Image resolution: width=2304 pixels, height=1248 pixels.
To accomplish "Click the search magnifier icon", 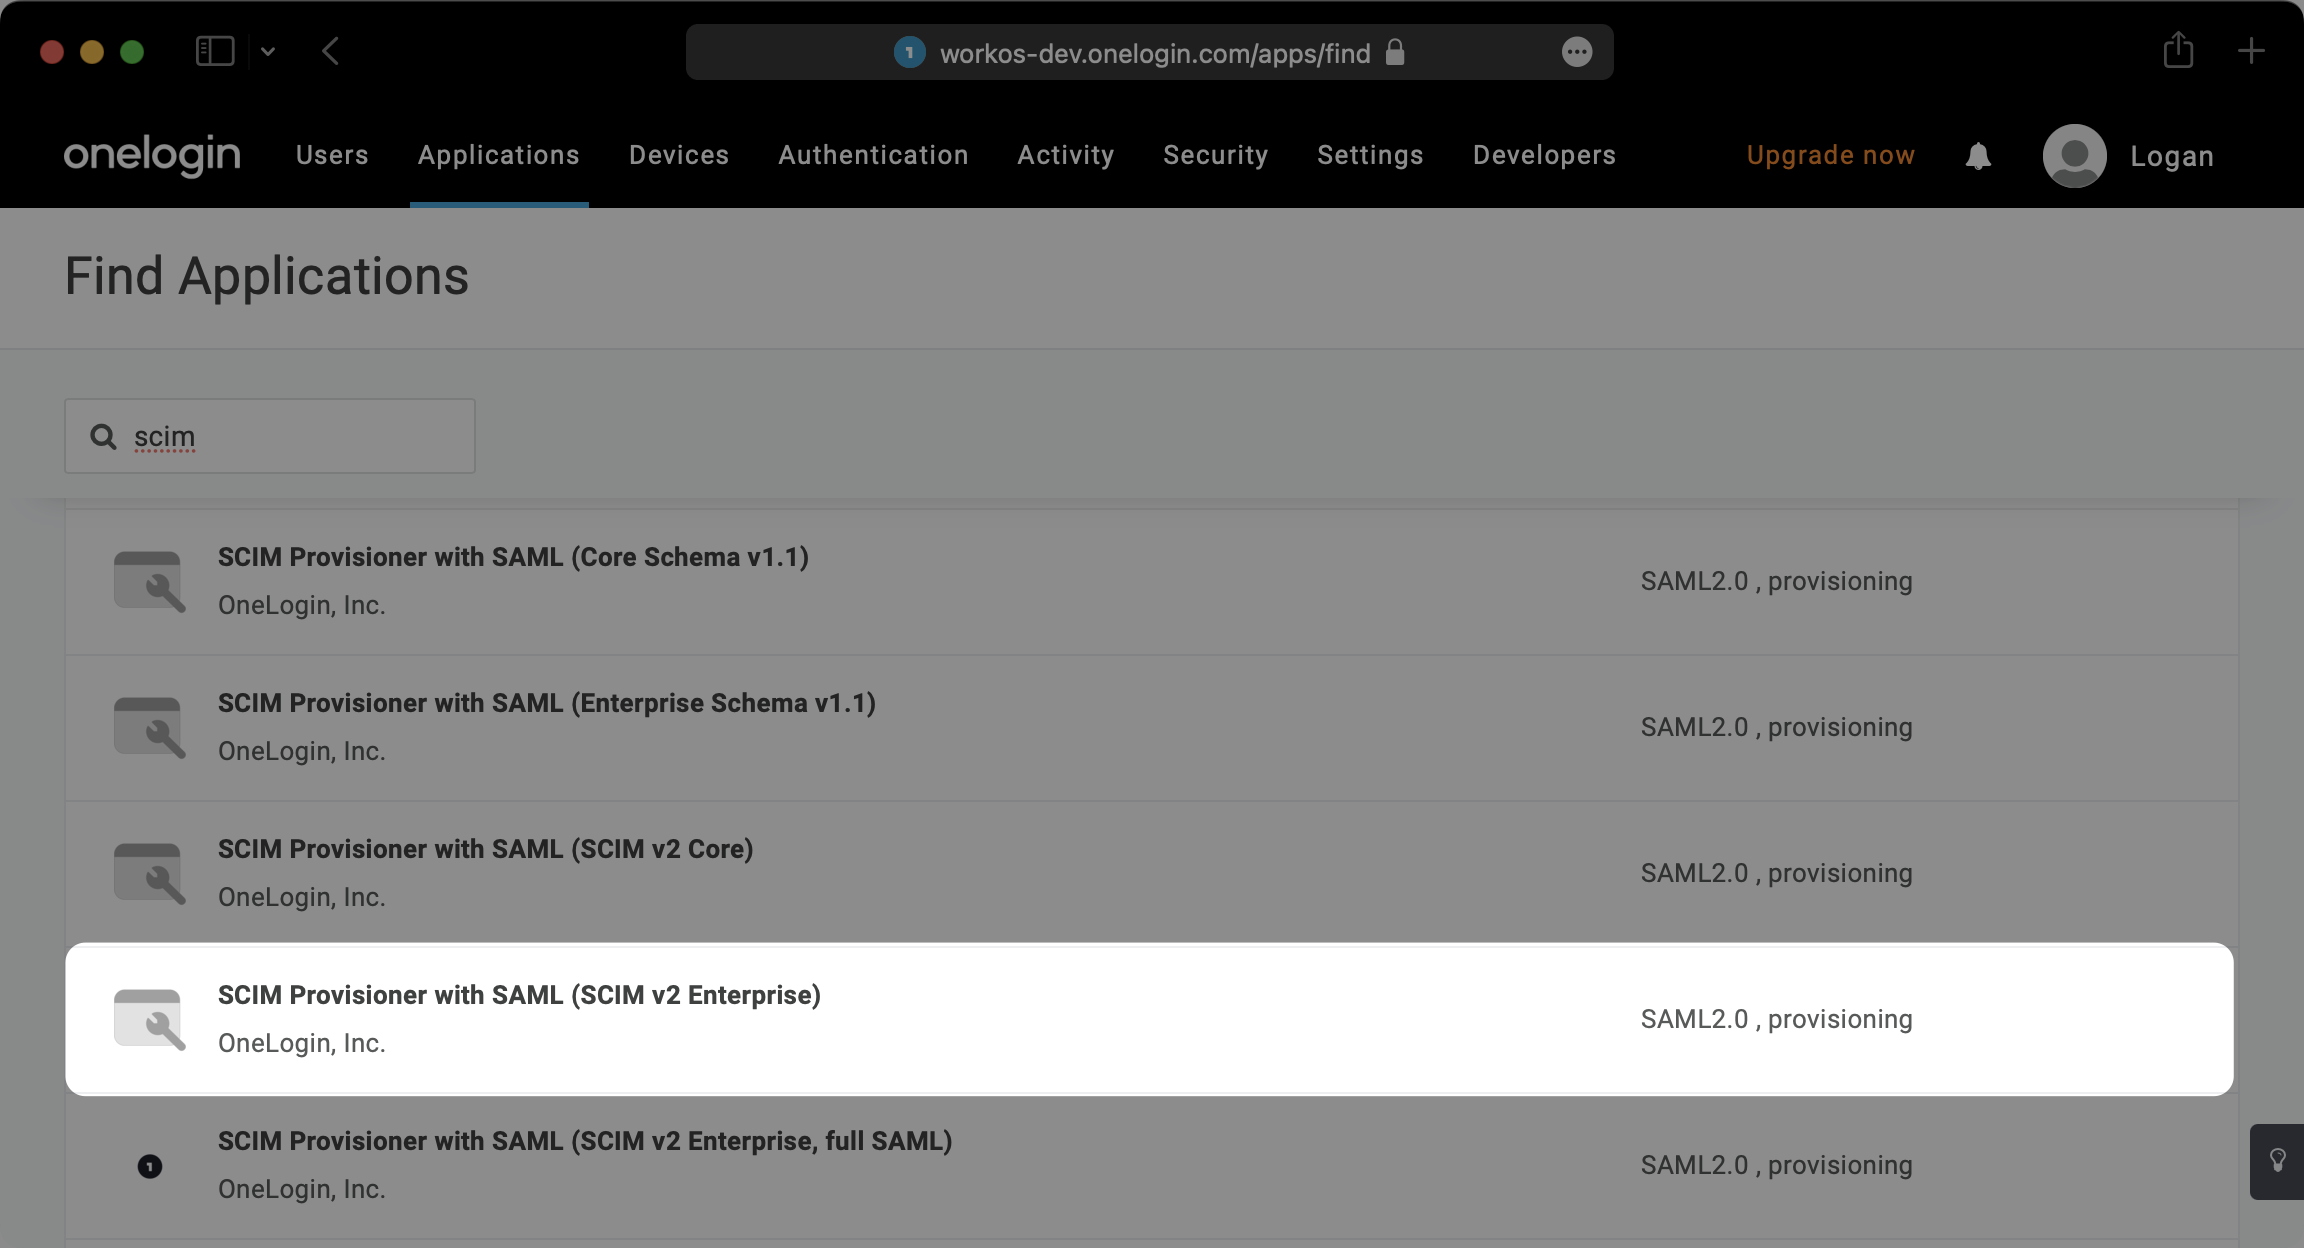I will (x=103, y=436).
